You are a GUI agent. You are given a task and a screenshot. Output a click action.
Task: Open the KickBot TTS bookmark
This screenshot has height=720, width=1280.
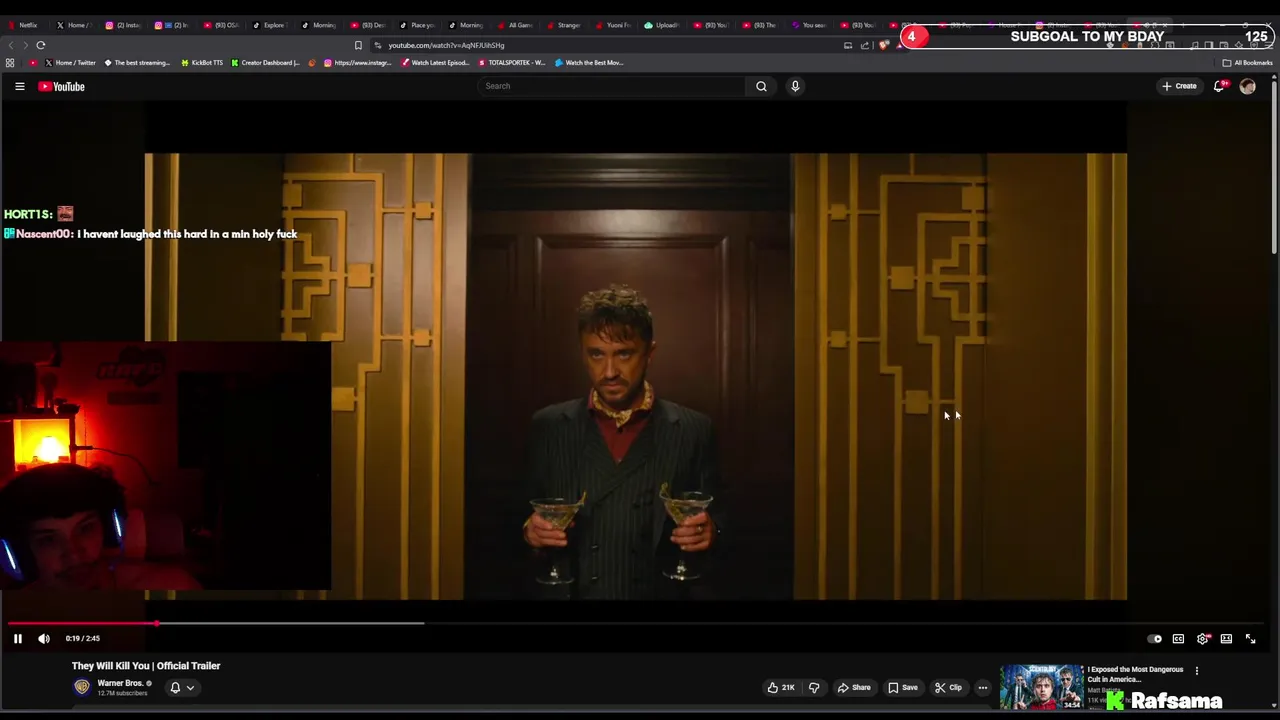click(x=201, y=63)
